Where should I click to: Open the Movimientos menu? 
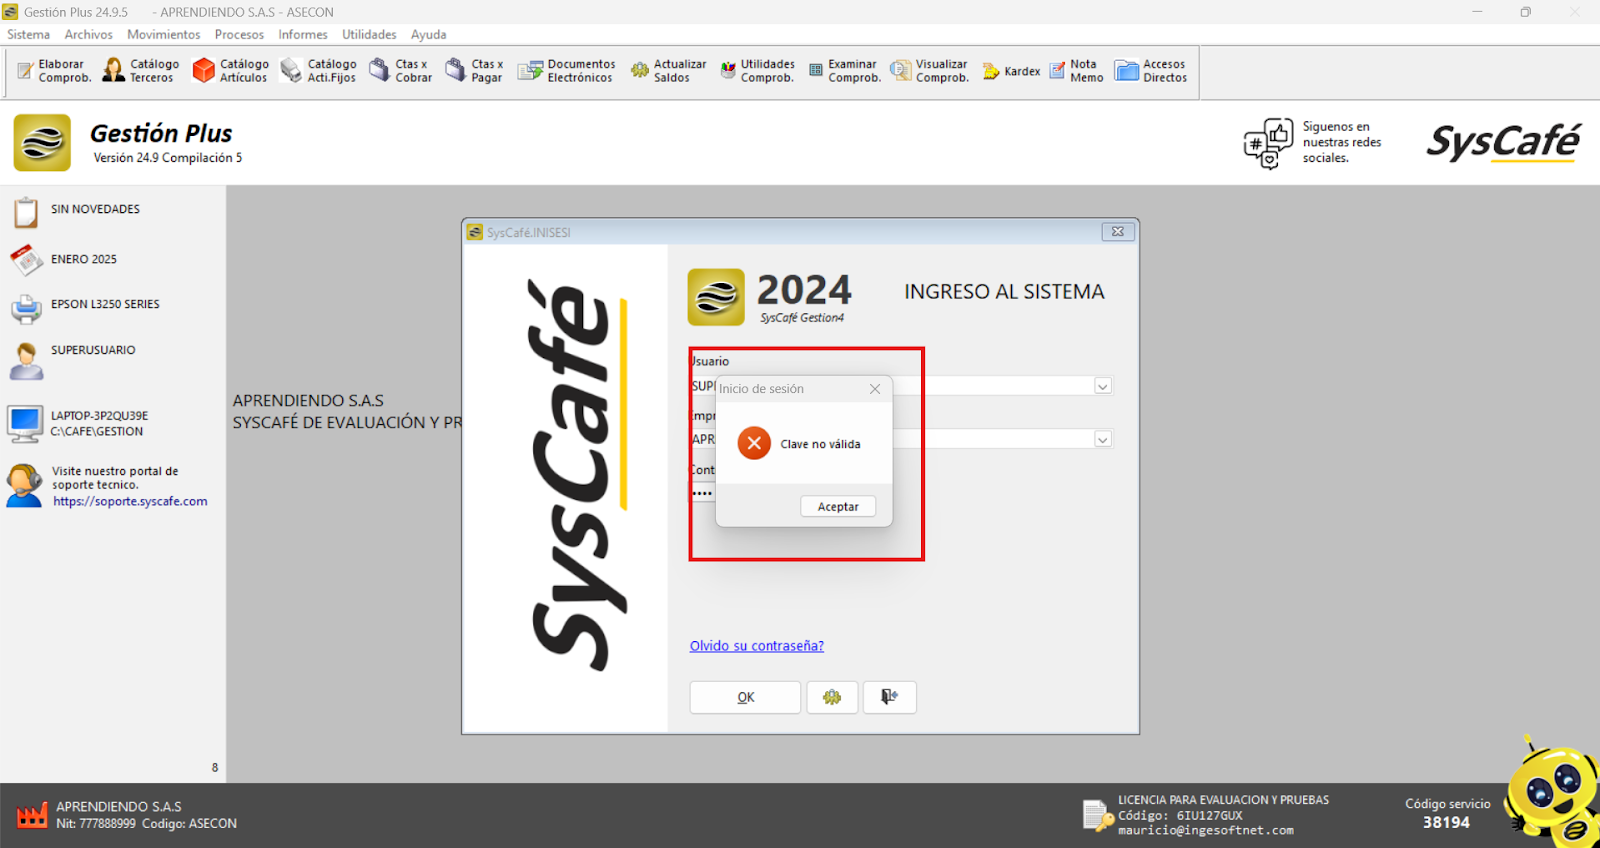tap(163, 34)
